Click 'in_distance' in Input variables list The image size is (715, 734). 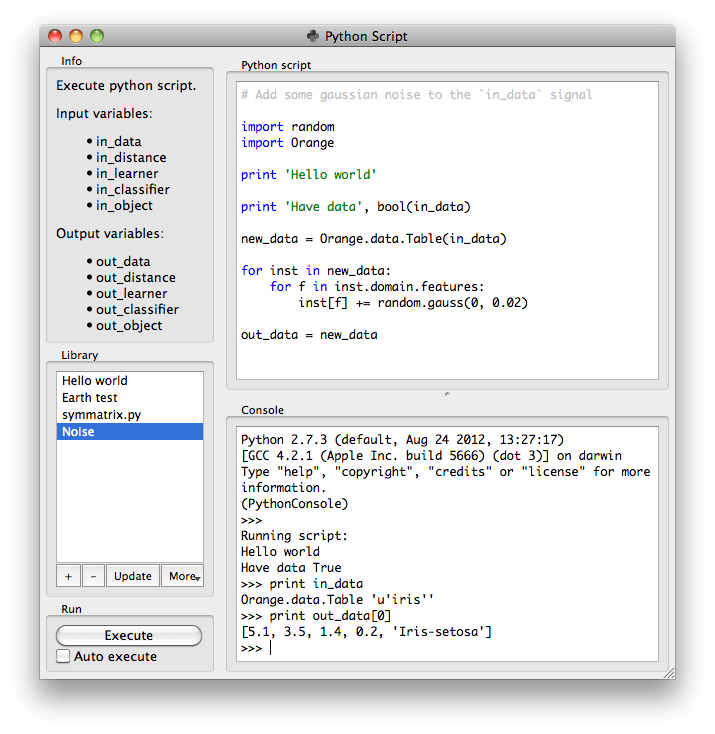131,157
